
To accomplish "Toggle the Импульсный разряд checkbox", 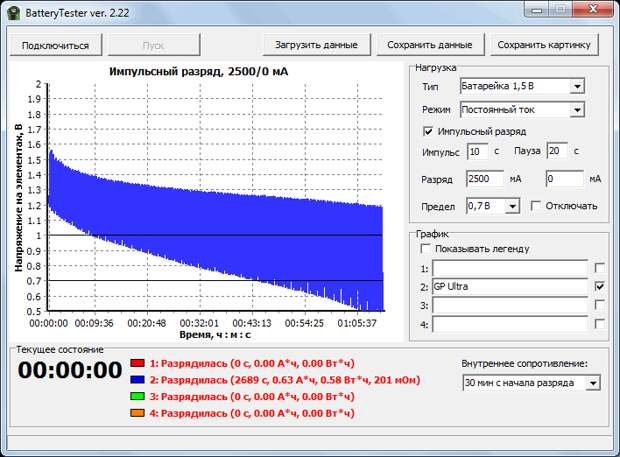I will 428,131.
